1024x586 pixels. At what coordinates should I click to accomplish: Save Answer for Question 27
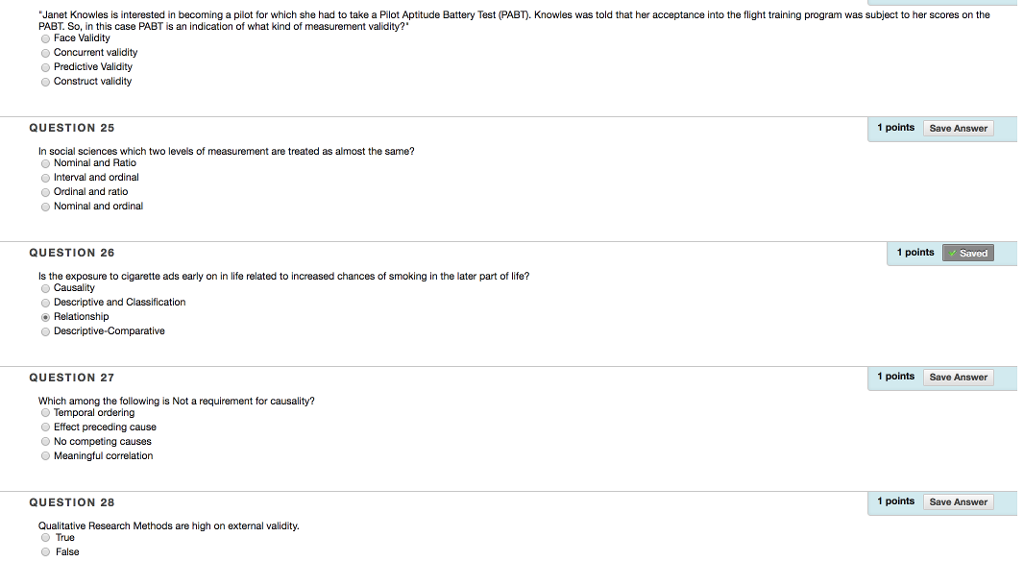click(957, 377)
